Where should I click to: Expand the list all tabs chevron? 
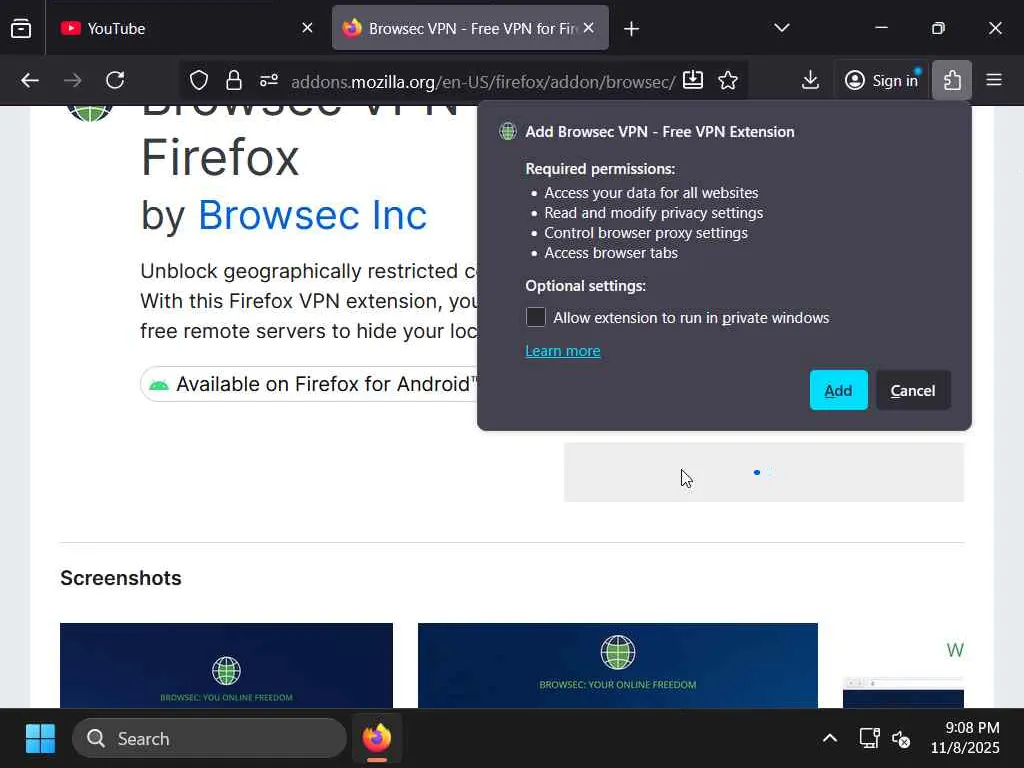pyautogui.click(x=782, y=28)
